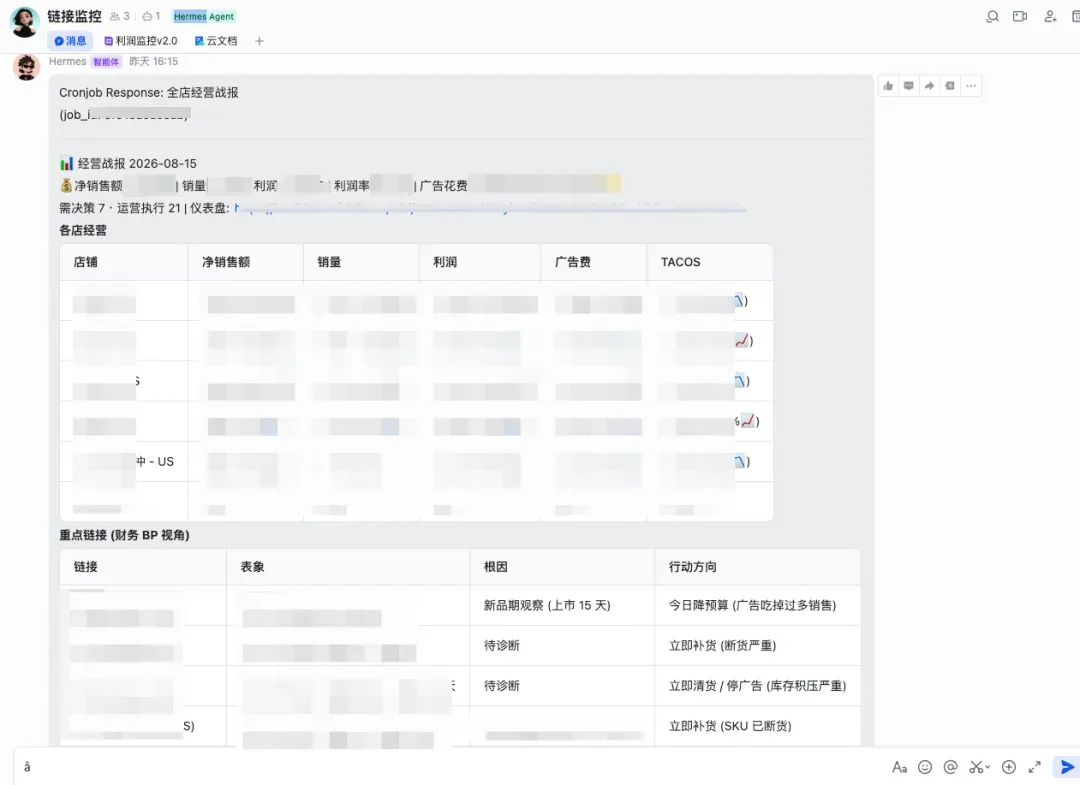Image resolution: width=1080 pixels, height=785 pixels.
Task: Open the 云文档 tab
Action: pyautogui.click(x=216, y=41)
